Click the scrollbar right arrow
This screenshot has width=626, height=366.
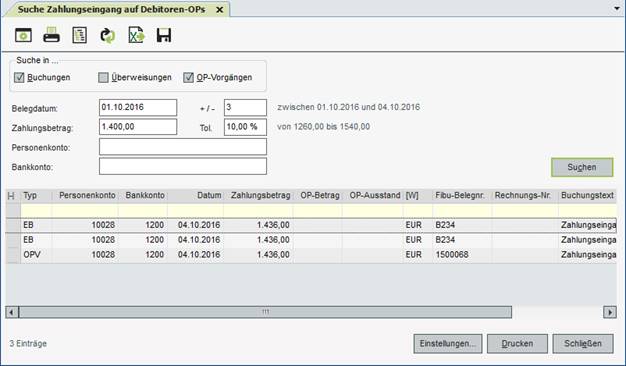(x=610, y=312)
